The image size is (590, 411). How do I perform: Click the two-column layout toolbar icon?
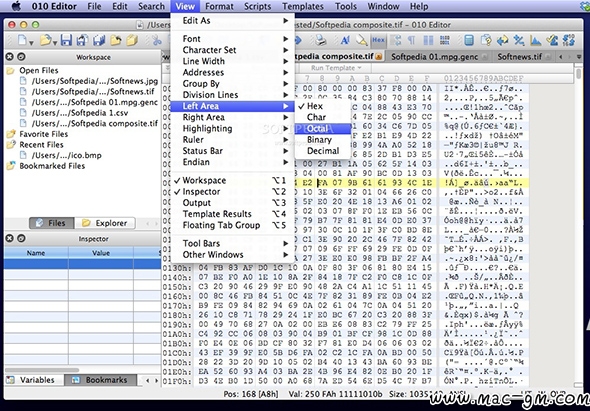(428, 40)
